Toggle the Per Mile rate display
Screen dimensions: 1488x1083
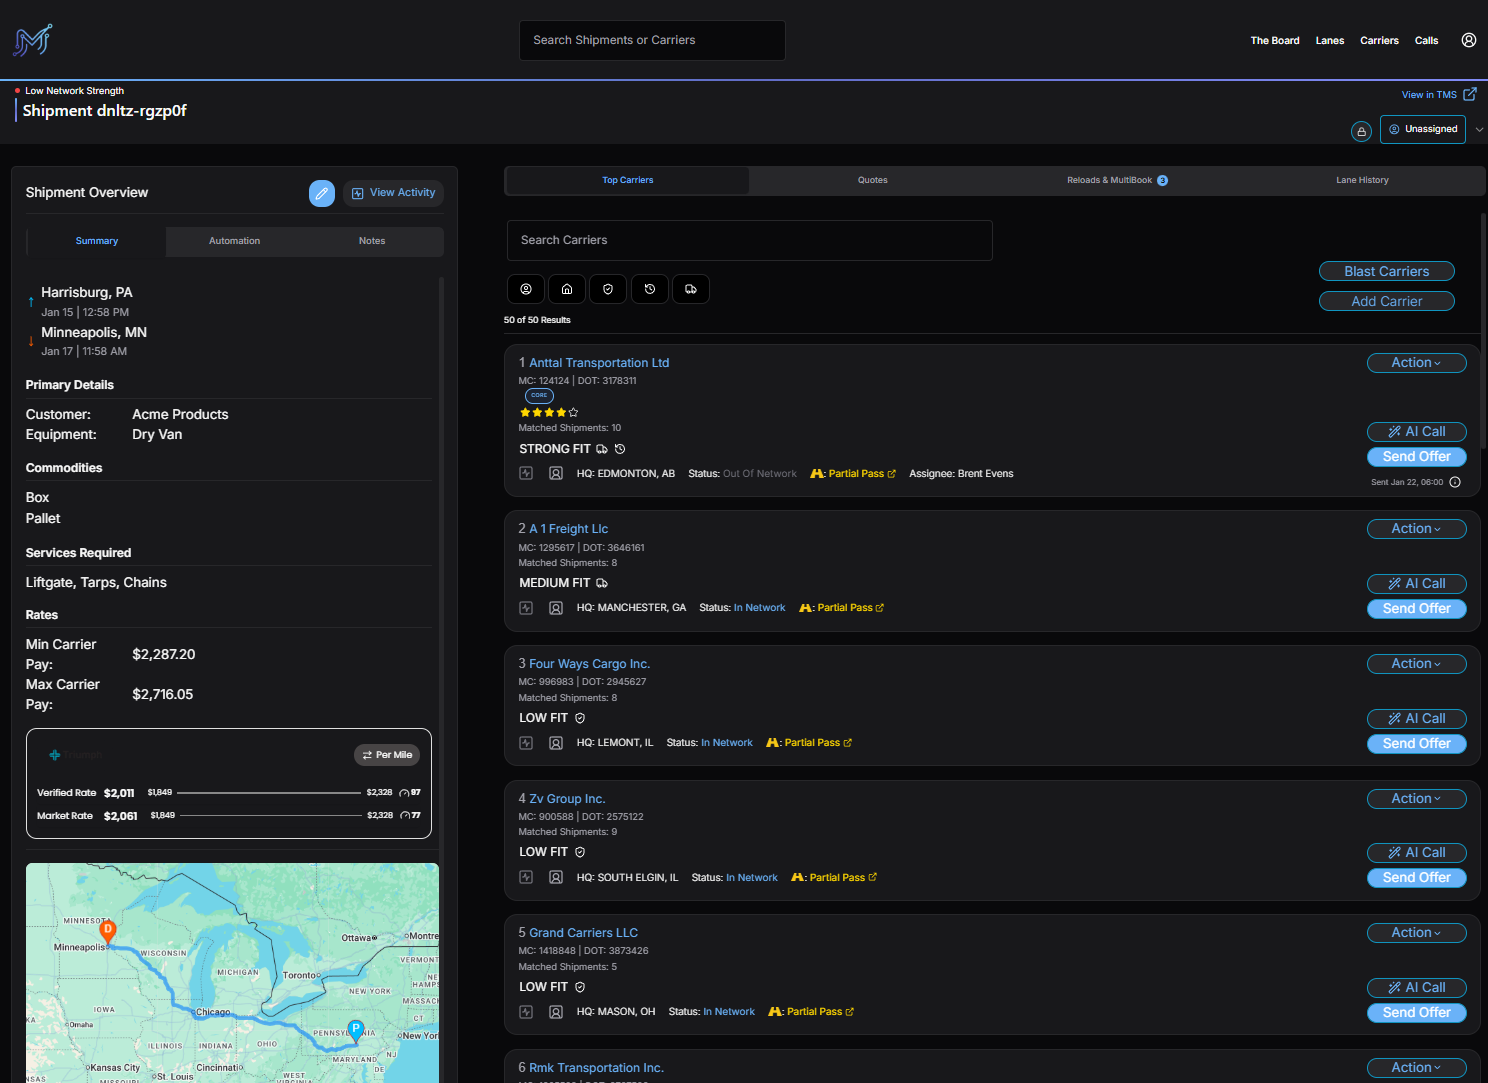pyautogui.click(x=387, y=754)
